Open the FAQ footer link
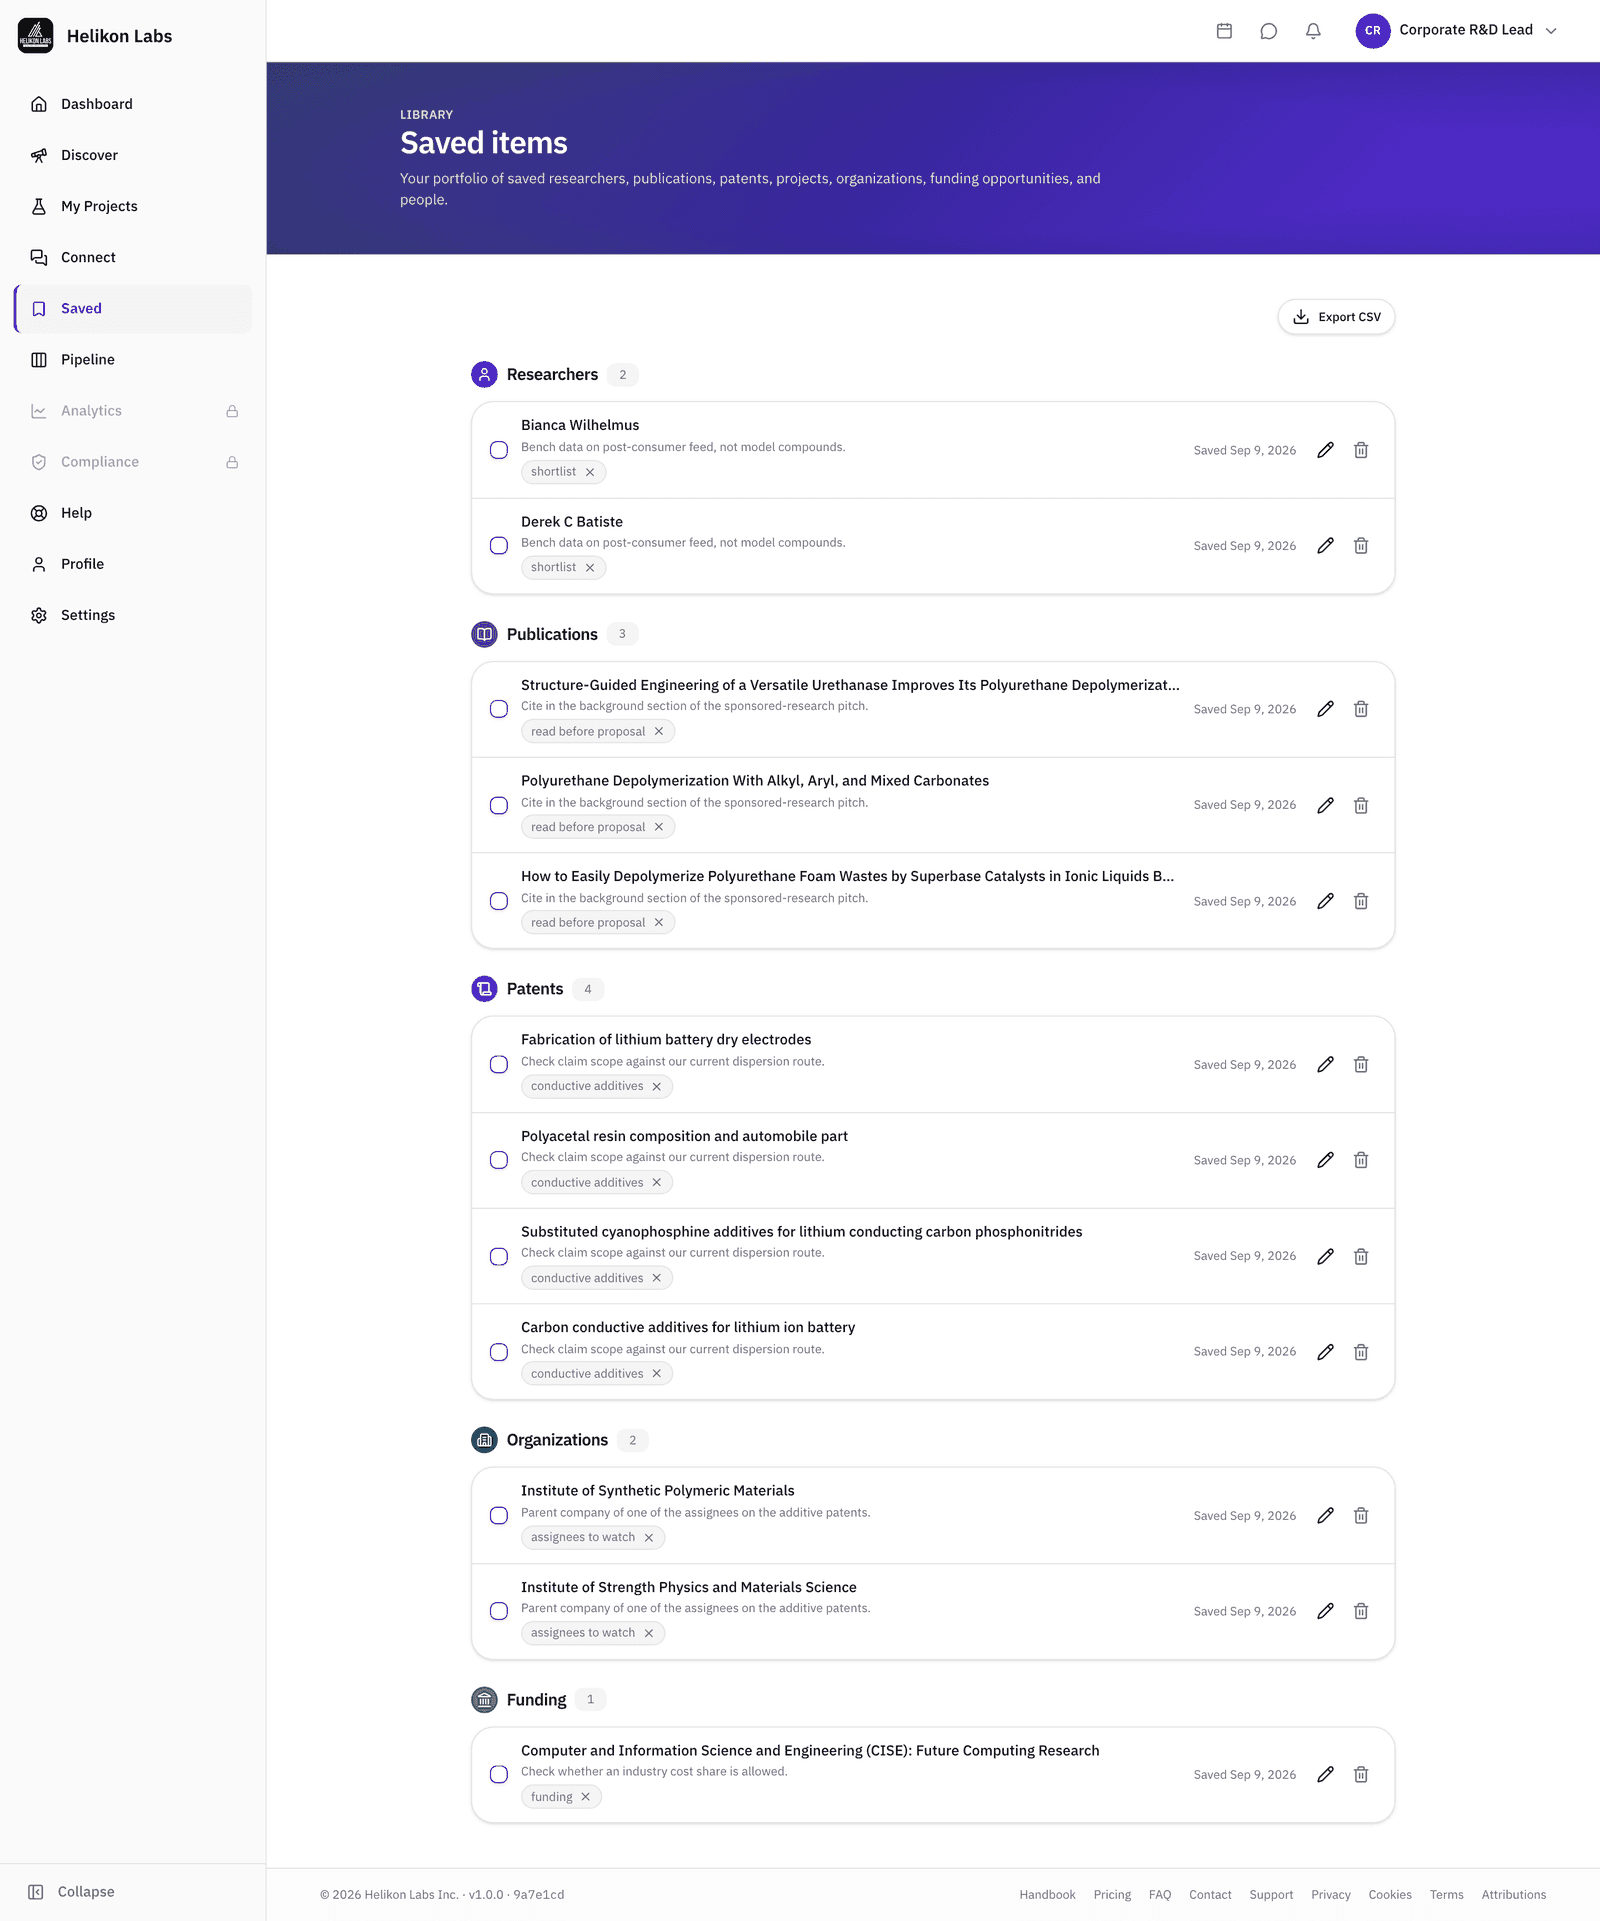 [x=1160, y=1895]
